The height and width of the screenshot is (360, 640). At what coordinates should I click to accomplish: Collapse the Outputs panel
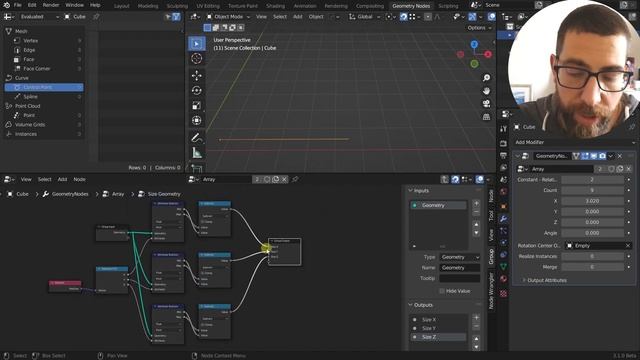pyautogui.click(x=410, y=305)
